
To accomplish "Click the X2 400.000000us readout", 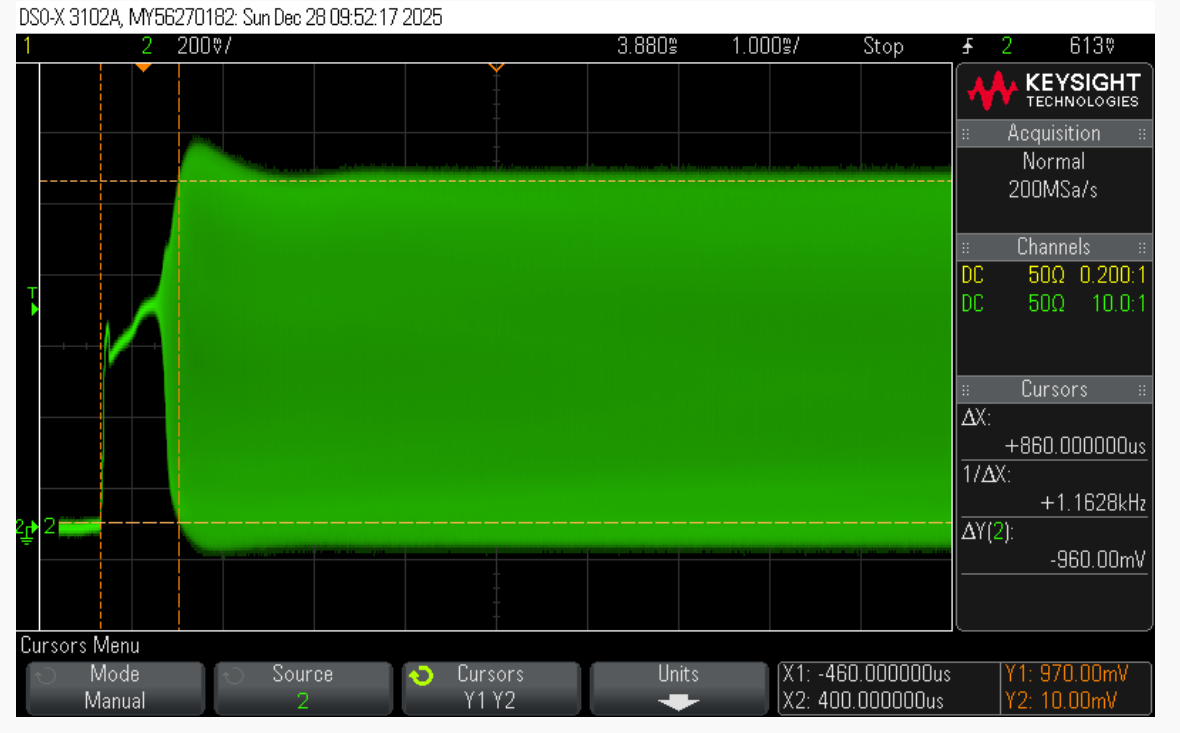I will (862, 701).
